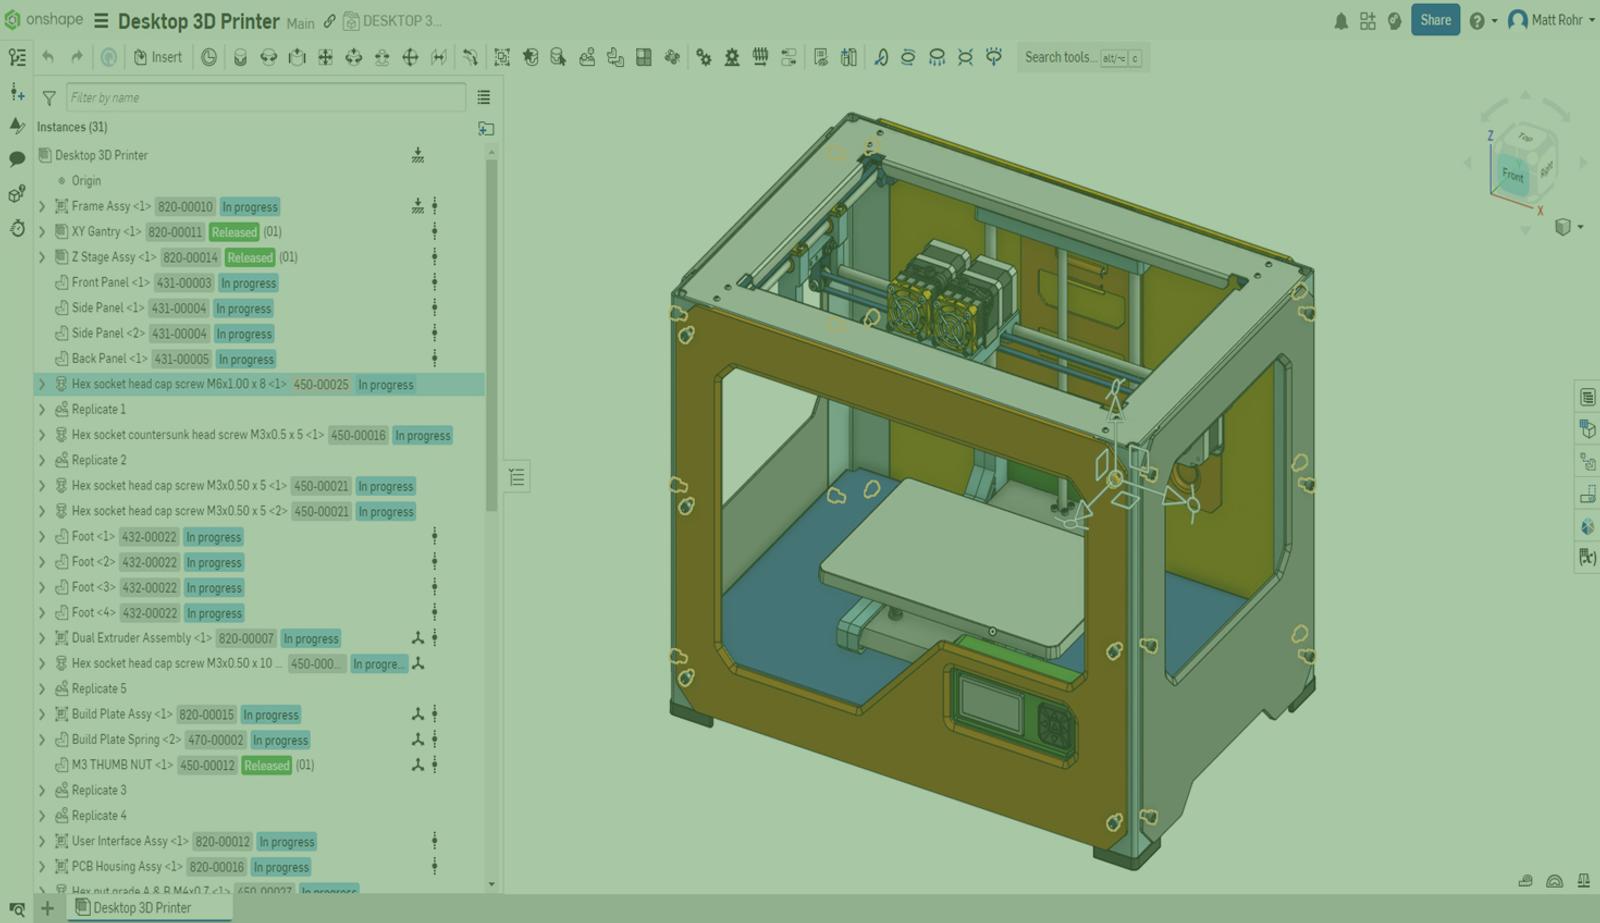Viewport: 1600px width, 923px height.
Task: Open the onshape hamburger document menu
Action: coord(101,21)
